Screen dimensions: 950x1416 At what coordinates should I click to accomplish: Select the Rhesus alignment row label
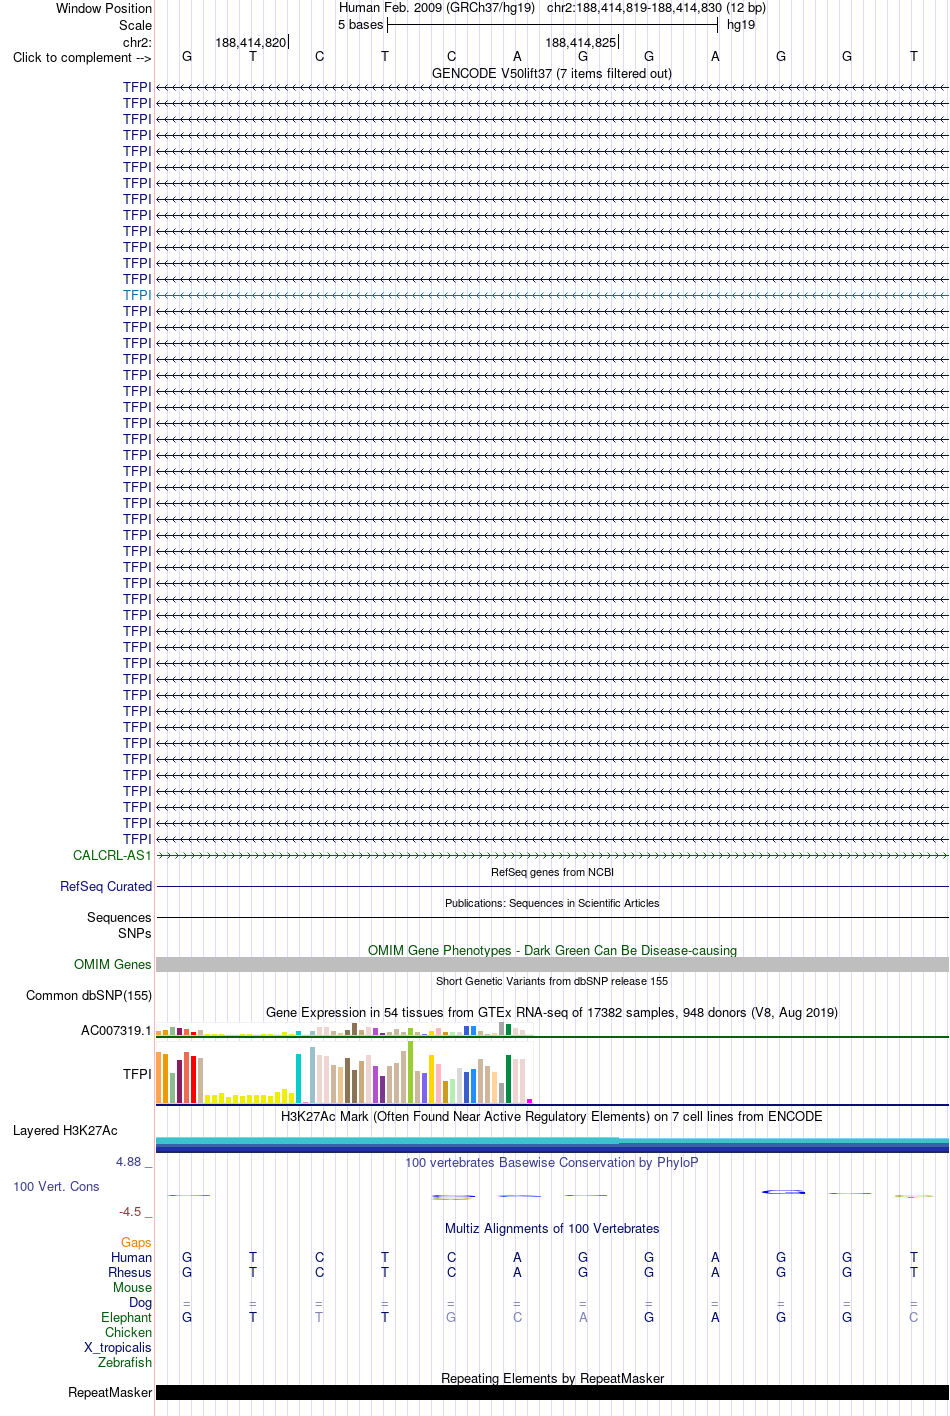click(x=130, y=1272)
